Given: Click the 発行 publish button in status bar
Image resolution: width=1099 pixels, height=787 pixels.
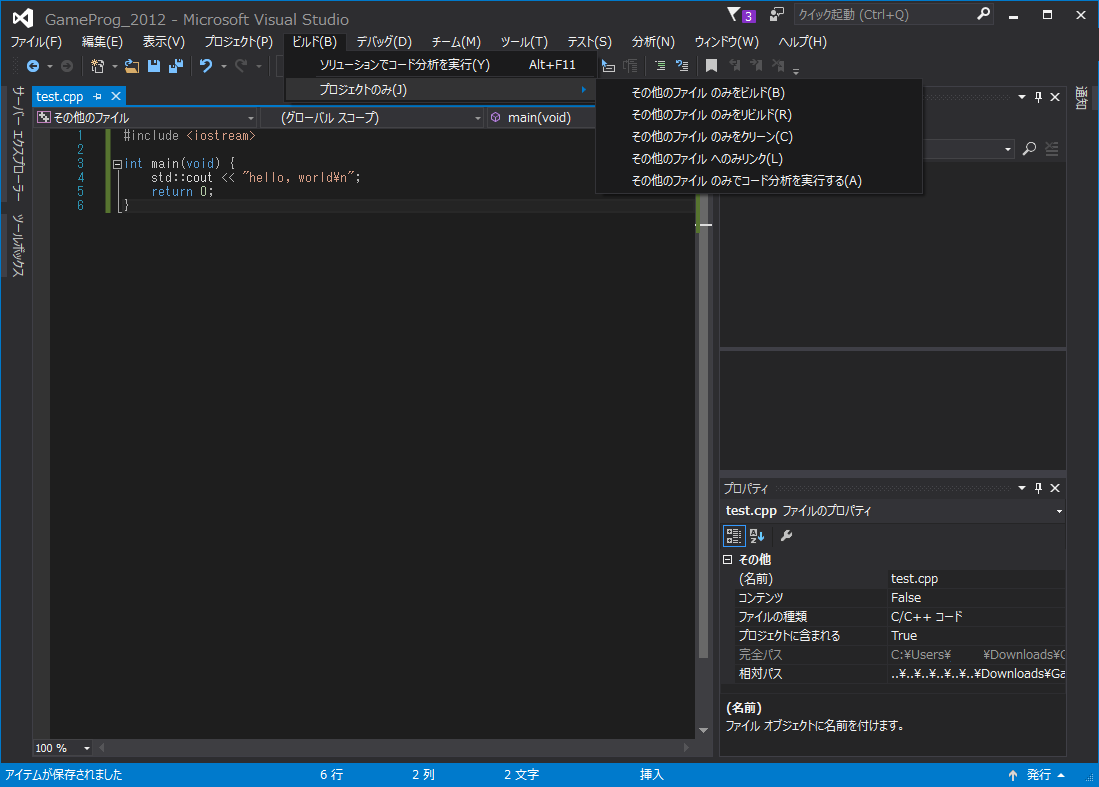Looking at the screenshot, I should [1037, 774].
